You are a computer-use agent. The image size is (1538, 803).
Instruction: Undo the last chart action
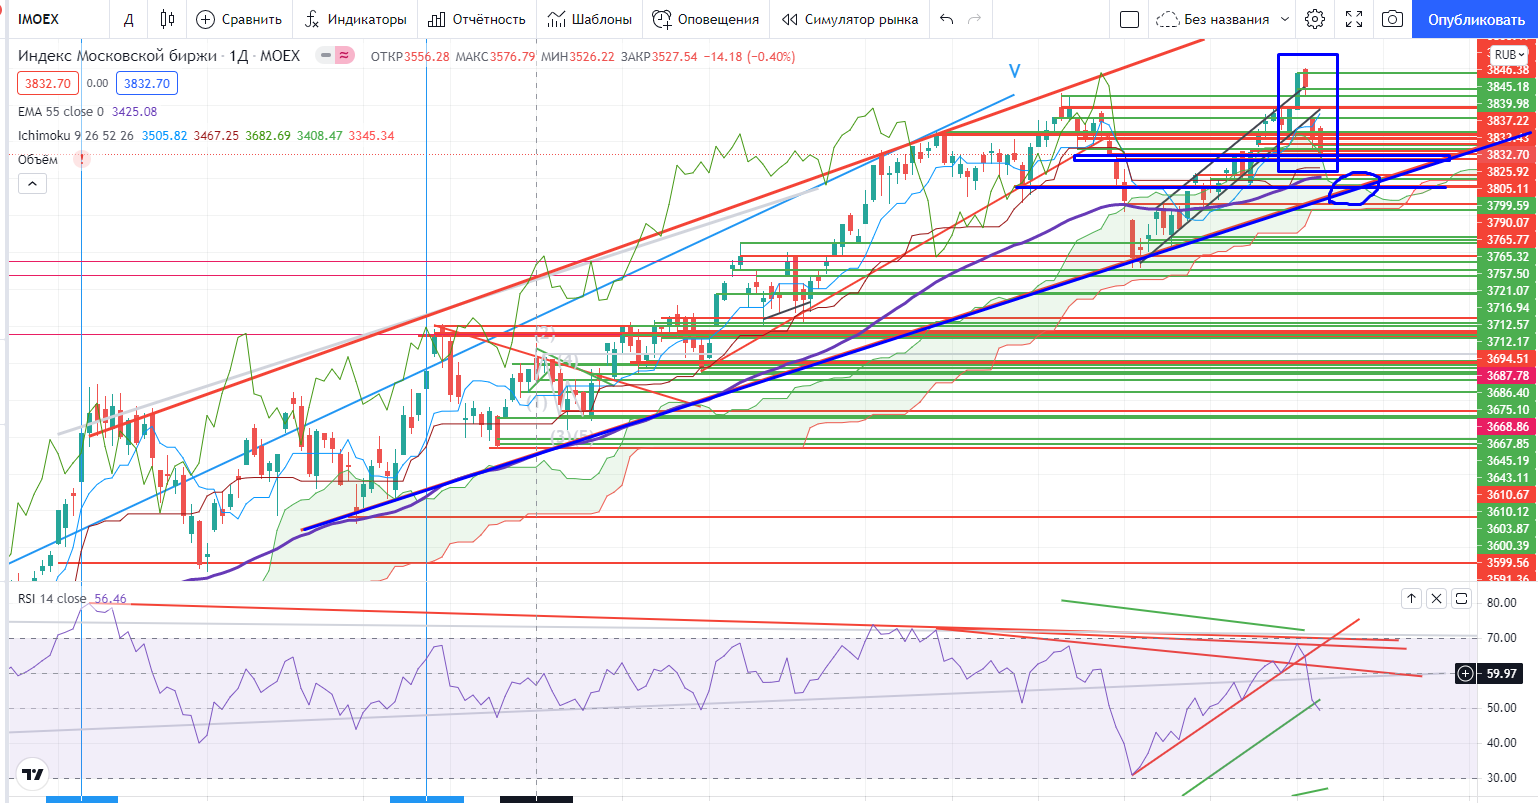tap(947, 19)
